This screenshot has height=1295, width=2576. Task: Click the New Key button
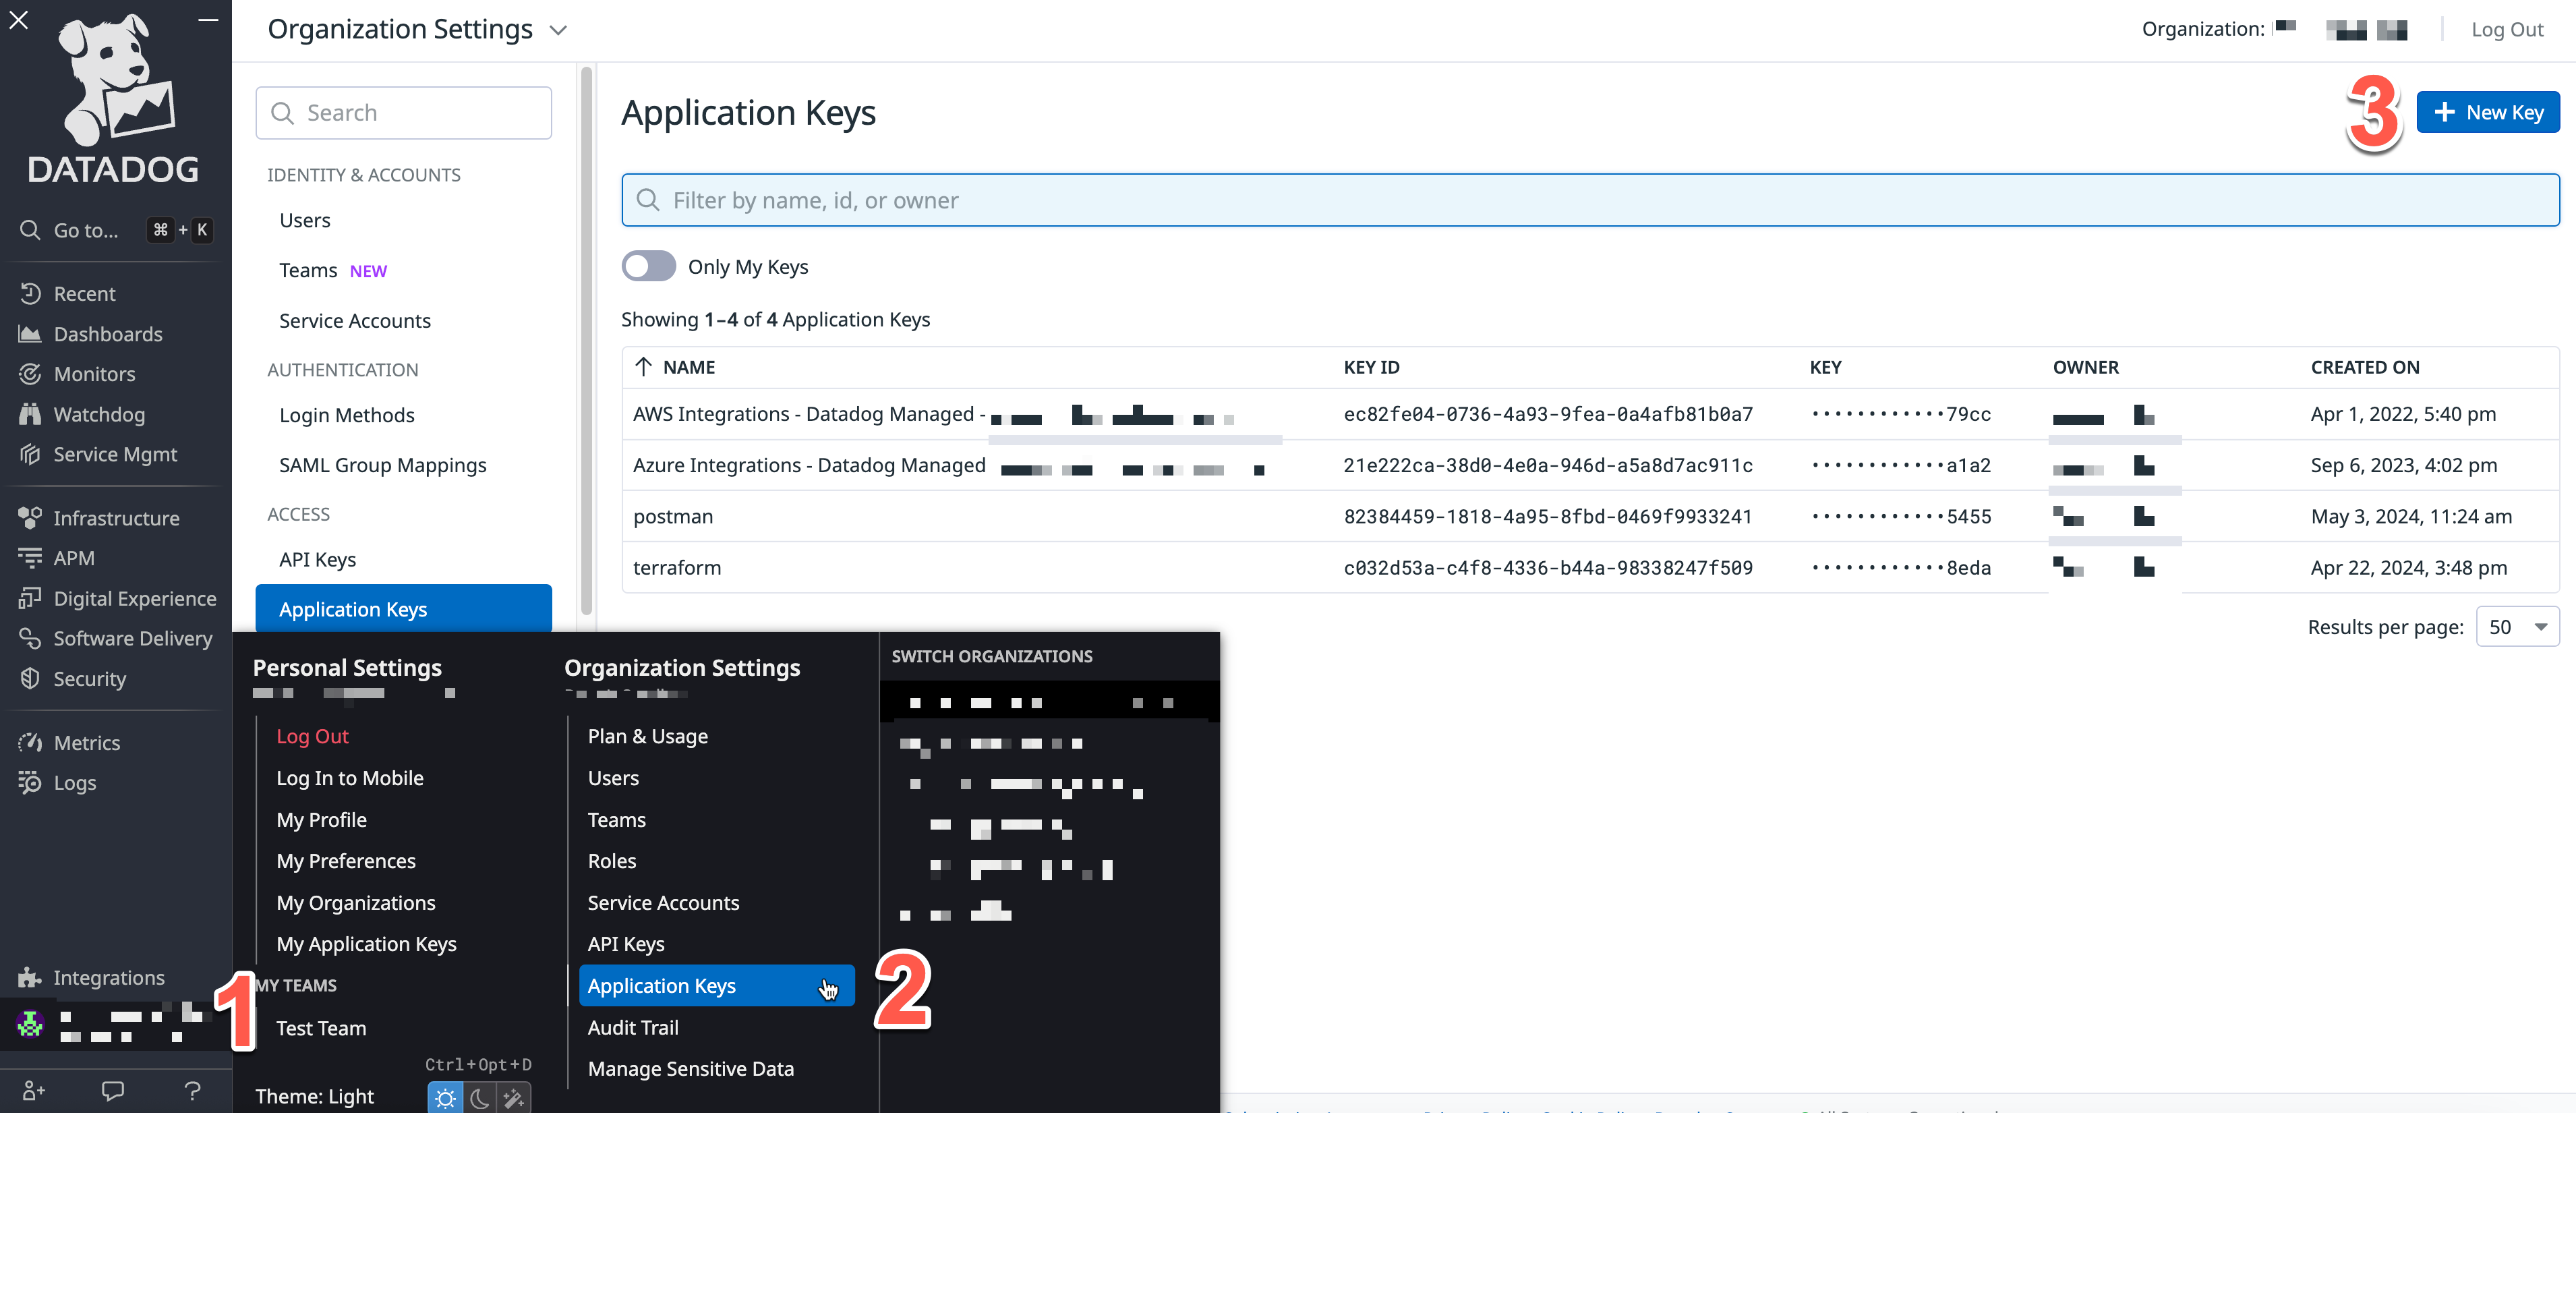click(2488, 112)
